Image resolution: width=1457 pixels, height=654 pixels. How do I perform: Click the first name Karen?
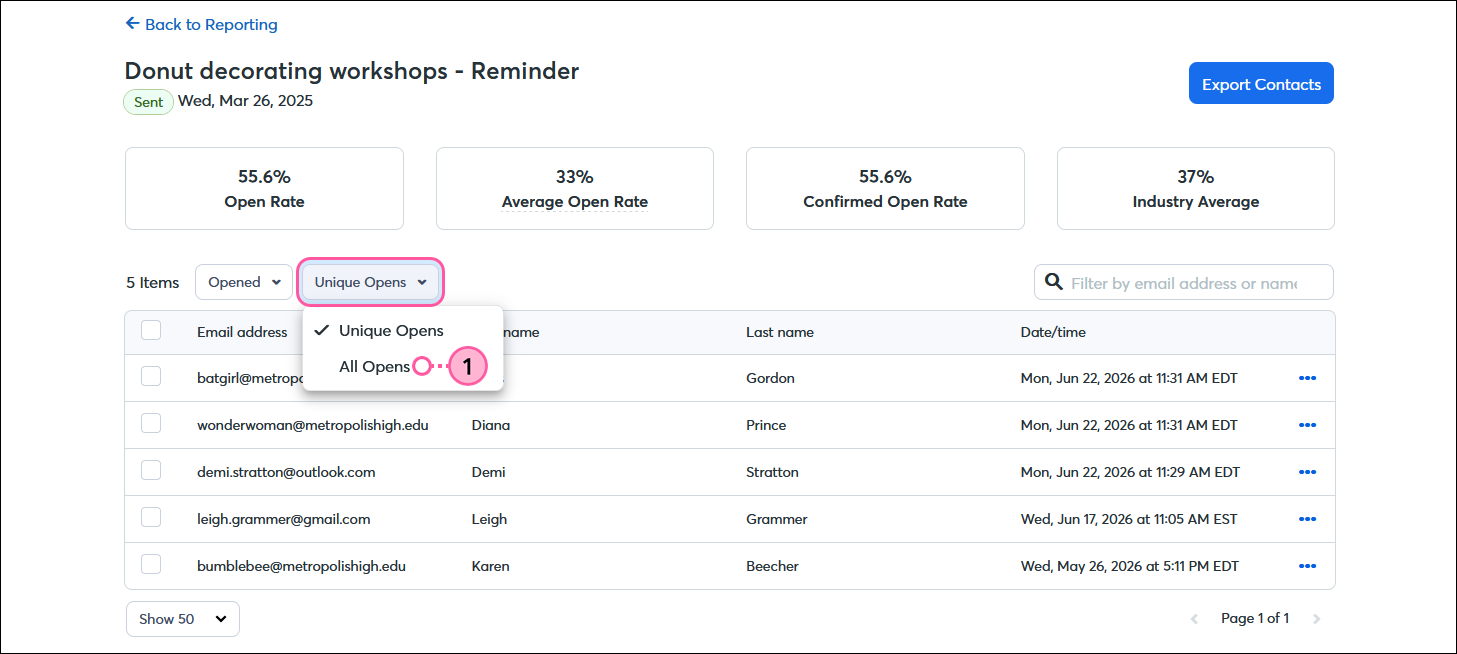490,566
